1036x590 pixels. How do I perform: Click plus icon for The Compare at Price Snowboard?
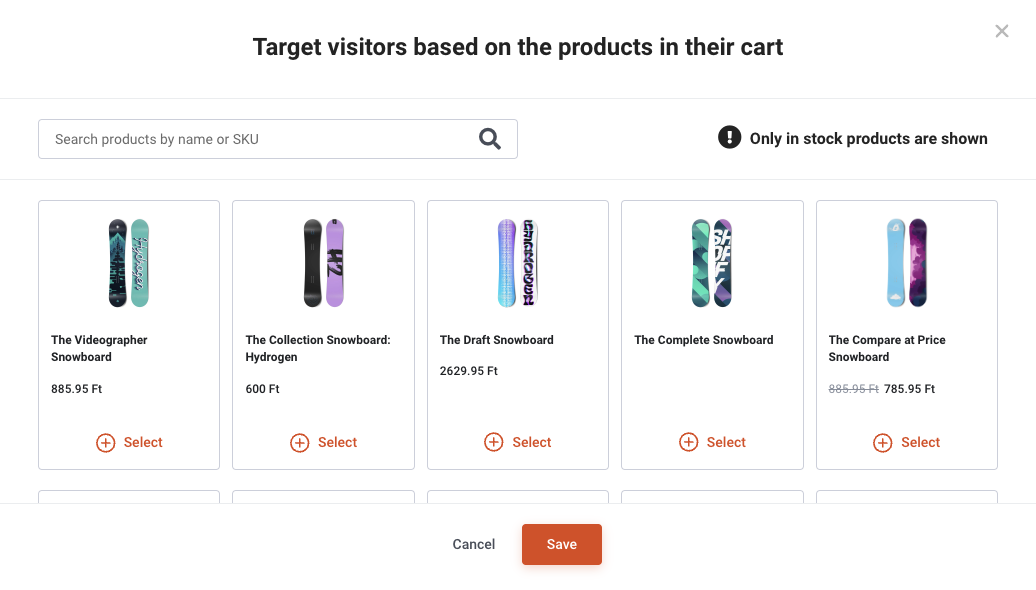(x=883, y=443)
